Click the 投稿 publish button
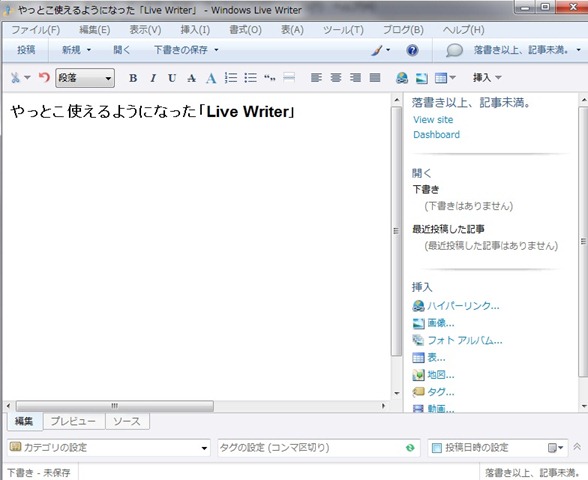Screen dimensions: 588x480 pos(26,50)
